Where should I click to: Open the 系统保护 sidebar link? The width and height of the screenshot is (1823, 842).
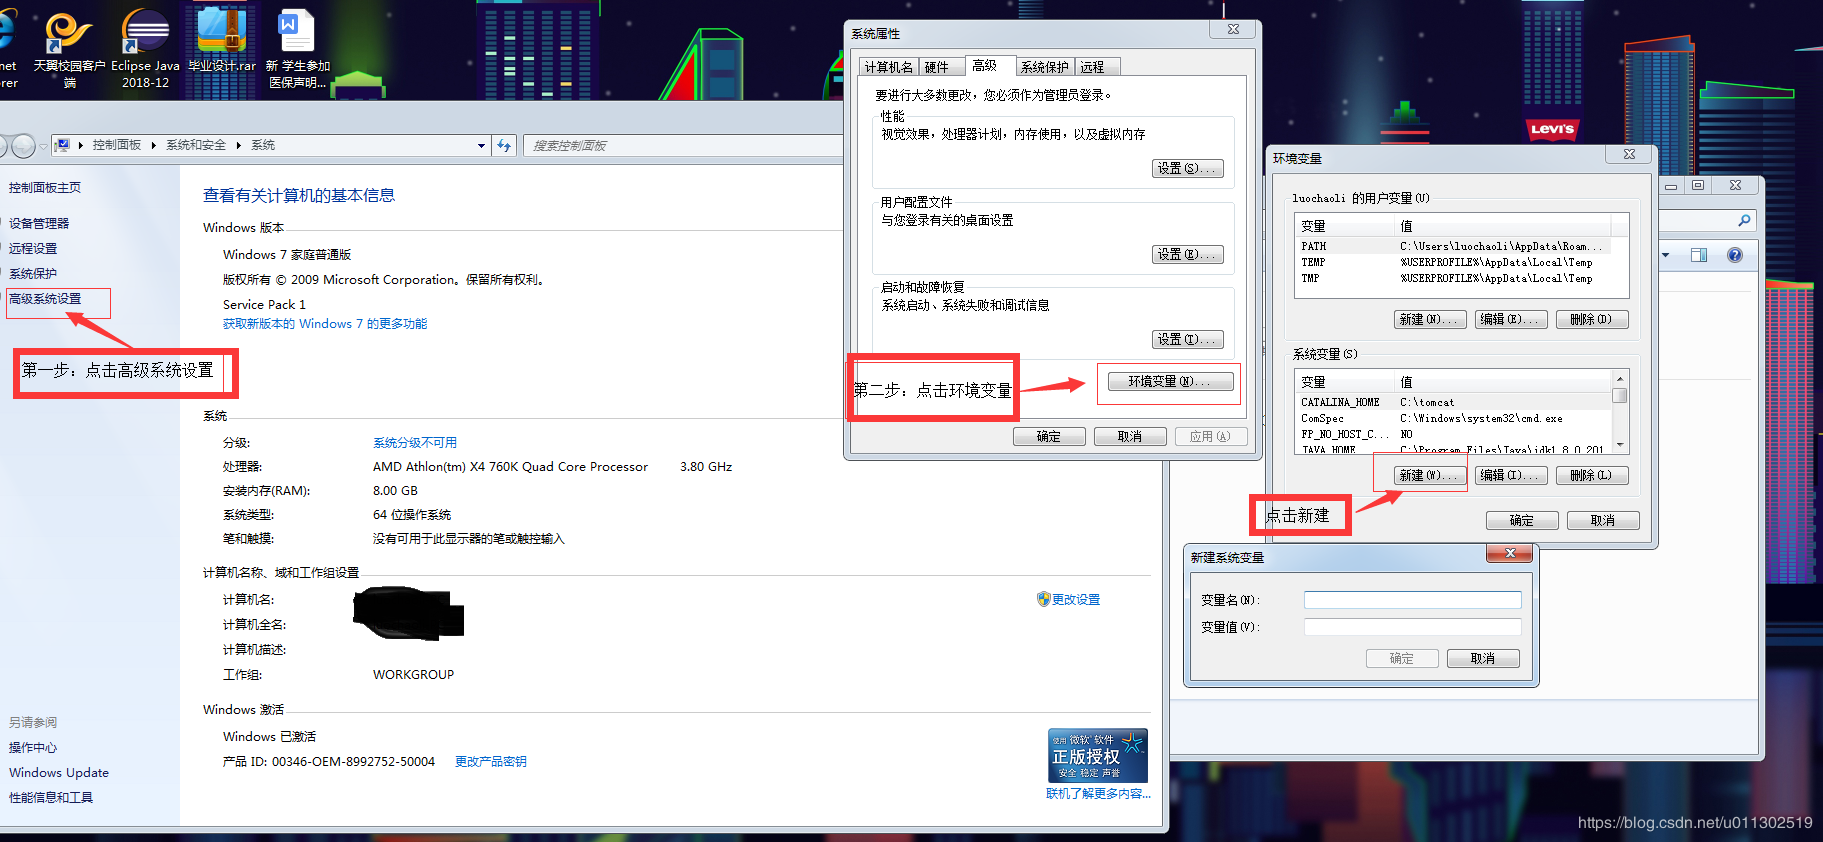[33, 274]
